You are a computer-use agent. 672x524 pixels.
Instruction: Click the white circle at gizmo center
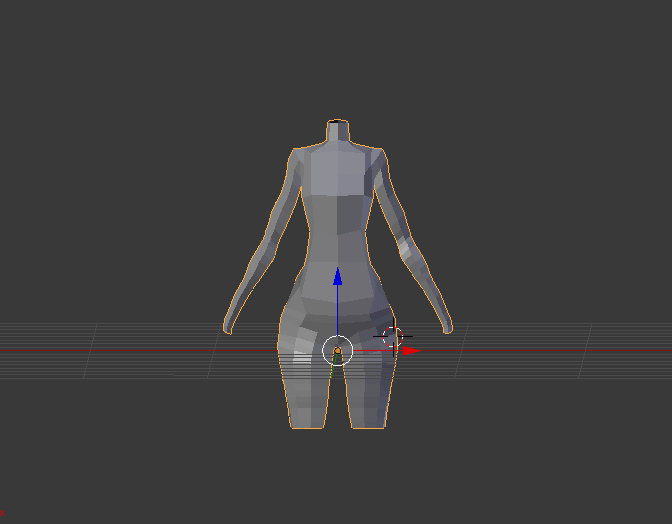point(338,351)
